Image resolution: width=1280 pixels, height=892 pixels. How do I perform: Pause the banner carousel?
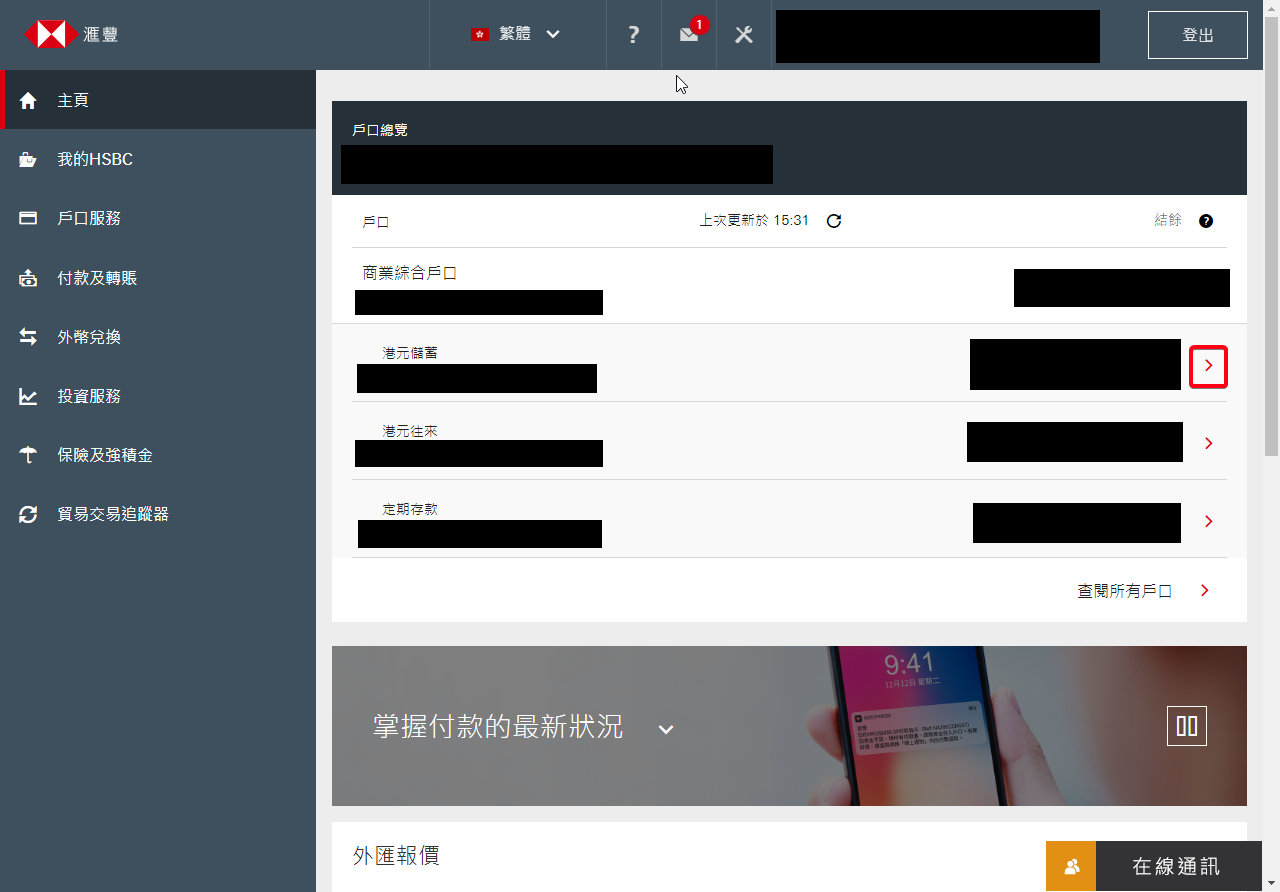1186,726
